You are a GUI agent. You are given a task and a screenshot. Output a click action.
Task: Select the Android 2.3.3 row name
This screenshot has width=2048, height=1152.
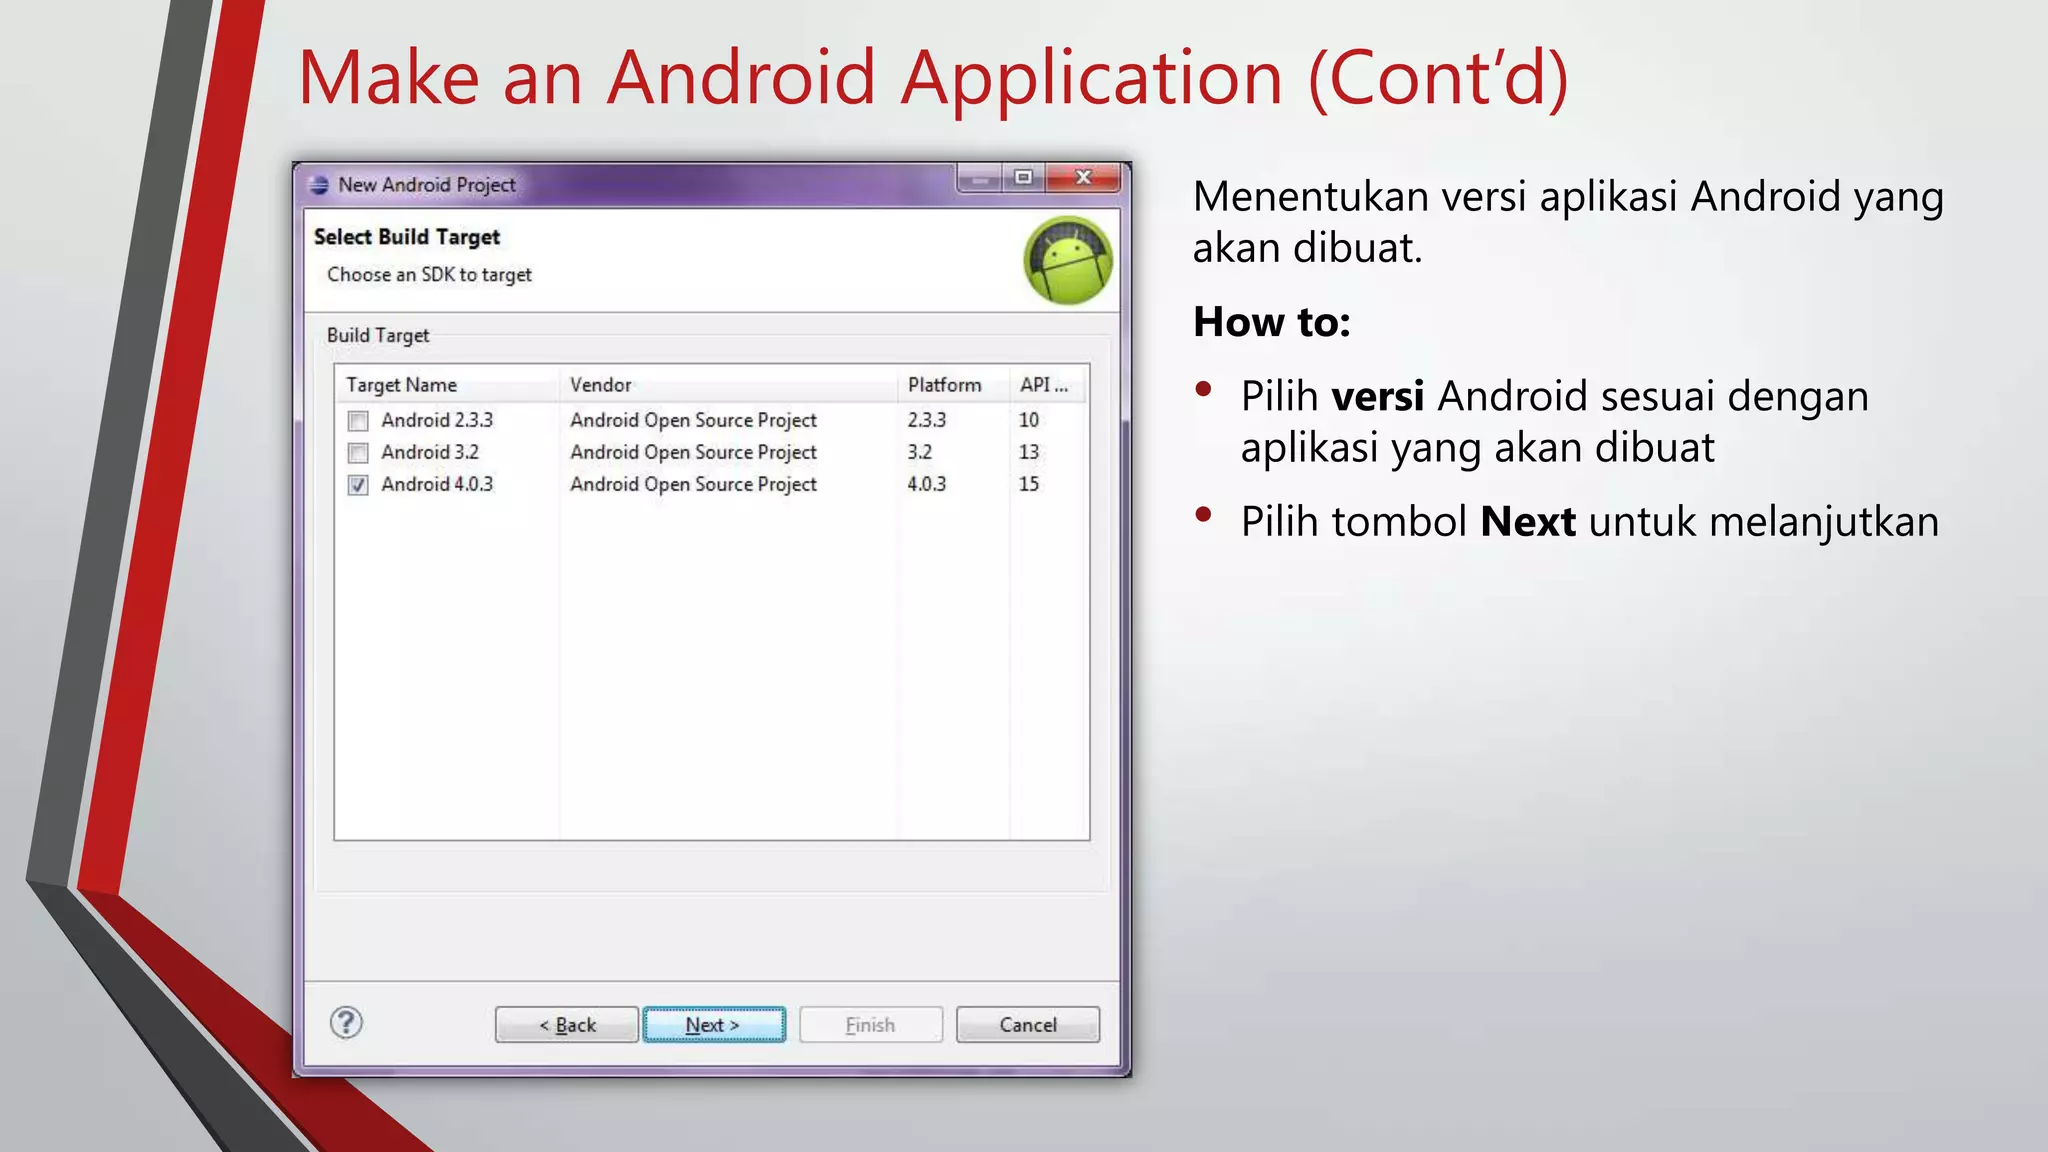pyautogui.click(x=437, y=420)
